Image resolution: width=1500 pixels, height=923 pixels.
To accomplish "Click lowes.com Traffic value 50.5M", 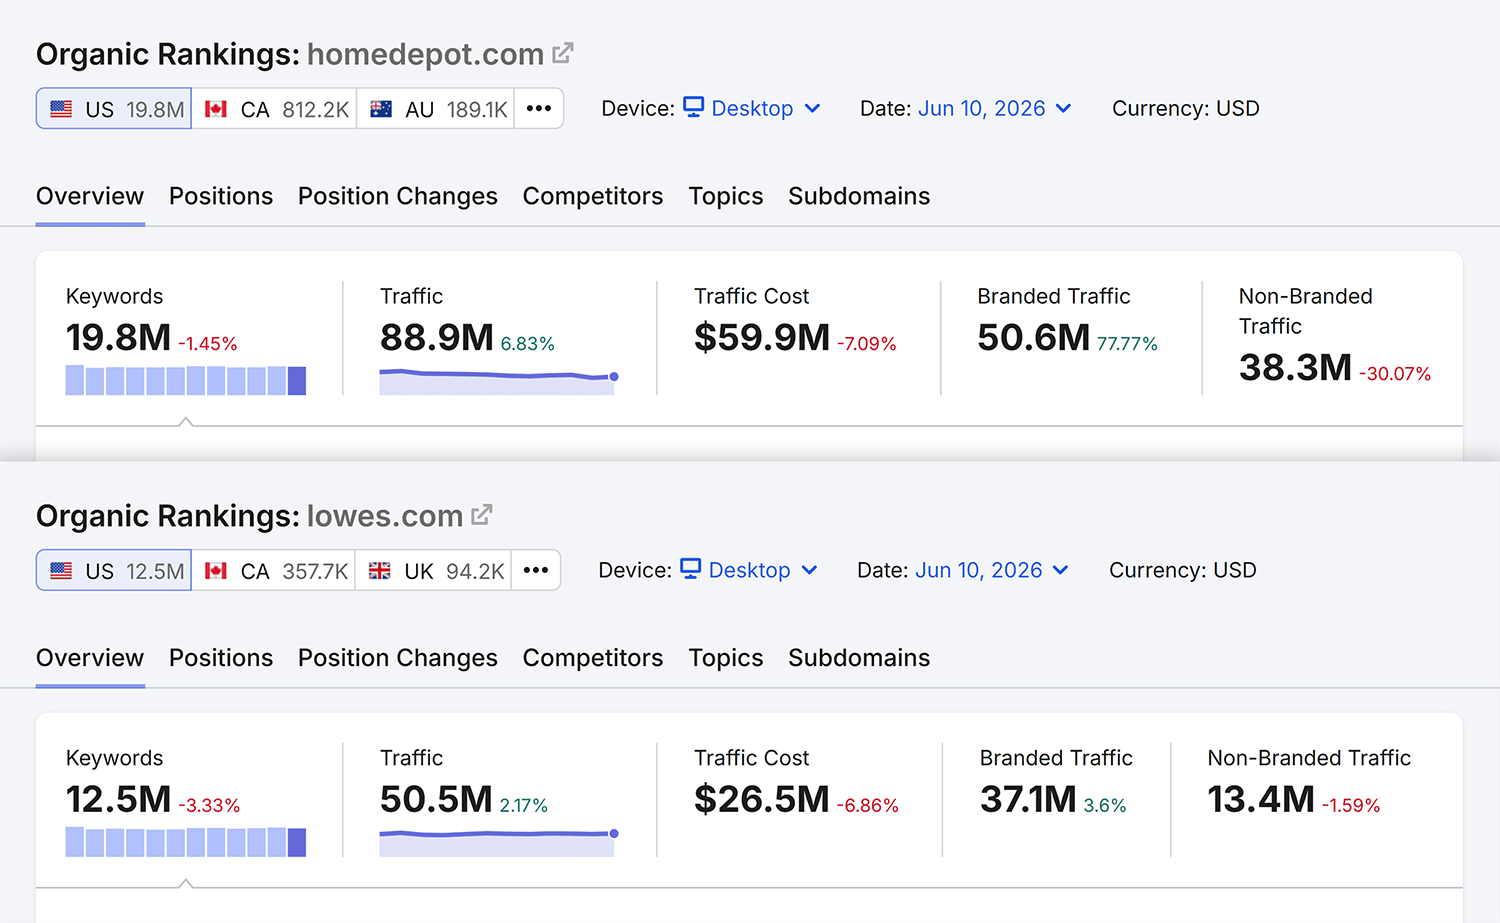I will point(436,800).
